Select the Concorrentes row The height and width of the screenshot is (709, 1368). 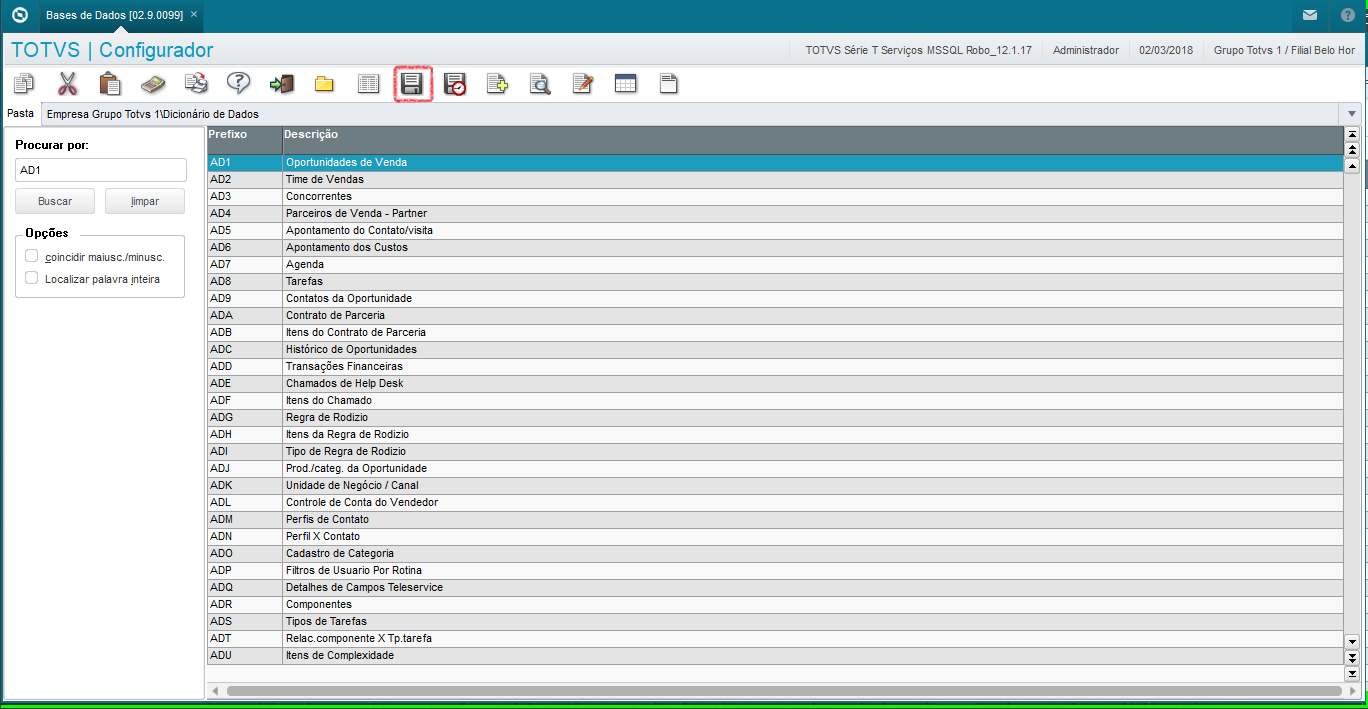click(774, 196)
